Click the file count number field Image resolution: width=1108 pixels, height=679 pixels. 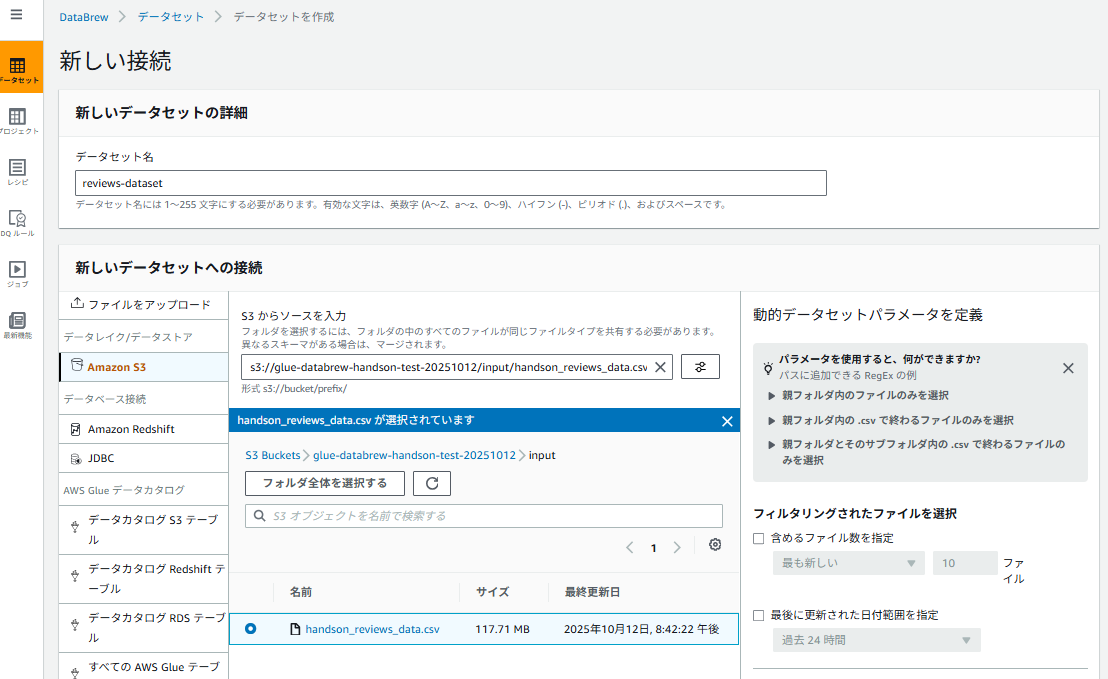(965, 563)
